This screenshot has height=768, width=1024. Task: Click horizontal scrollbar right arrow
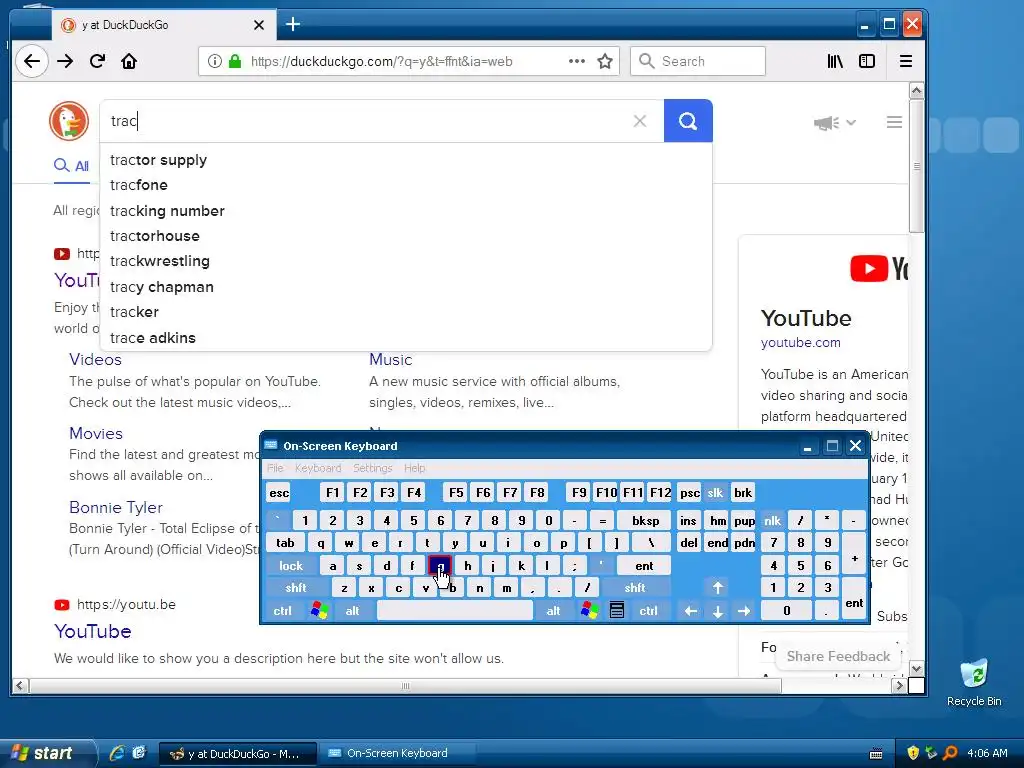pos(899,686)
